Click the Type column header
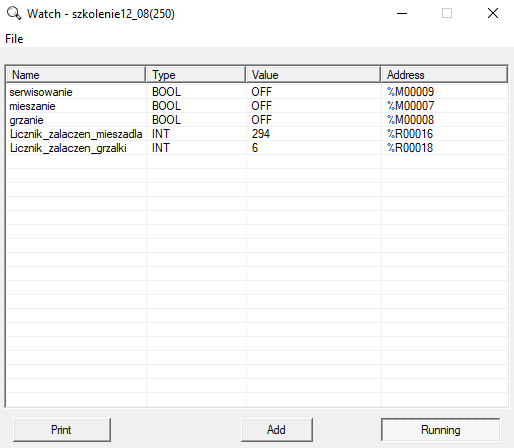This screenshot has height=448, width=514. point(196,74)
